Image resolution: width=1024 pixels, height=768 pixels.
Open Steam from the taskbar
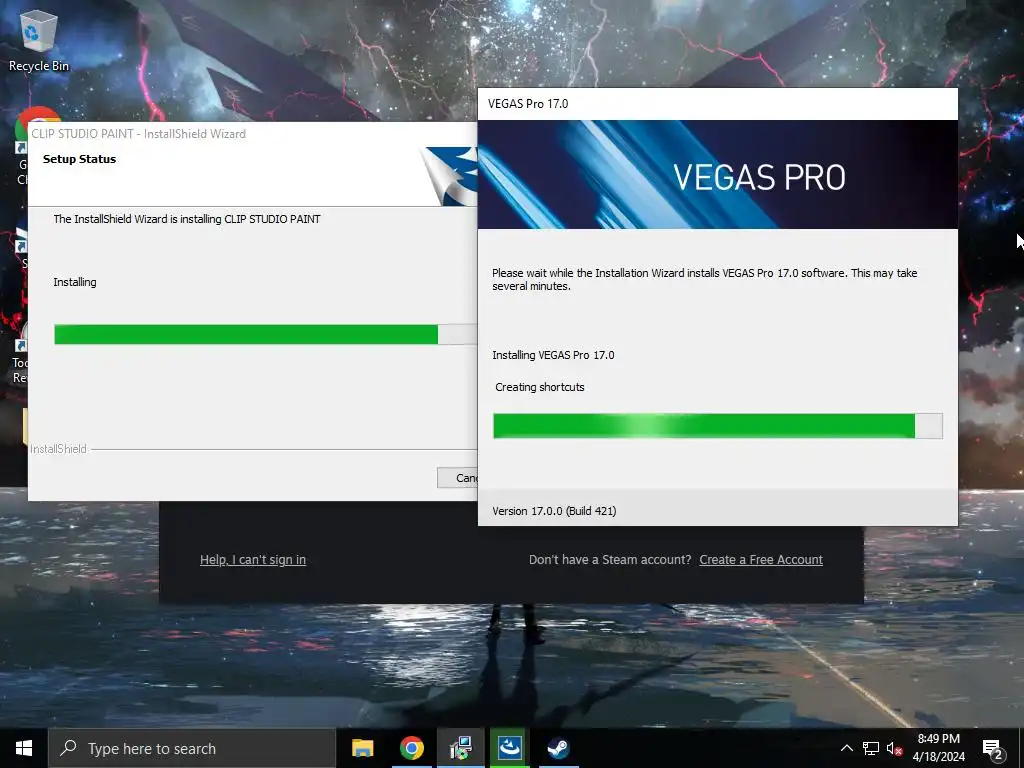[x=558, y=748]
